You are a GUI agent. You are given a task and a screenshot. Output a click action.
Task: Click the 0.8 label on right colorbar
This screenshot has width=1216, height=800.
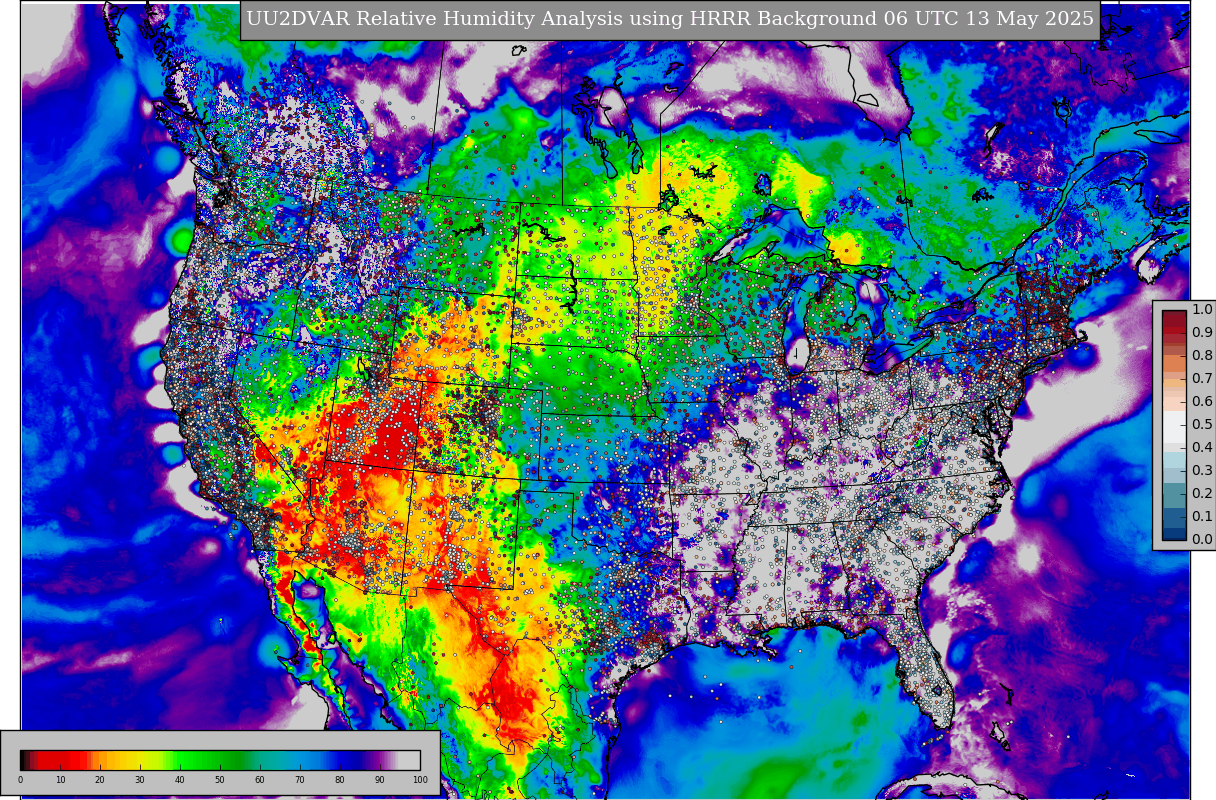1202,356
